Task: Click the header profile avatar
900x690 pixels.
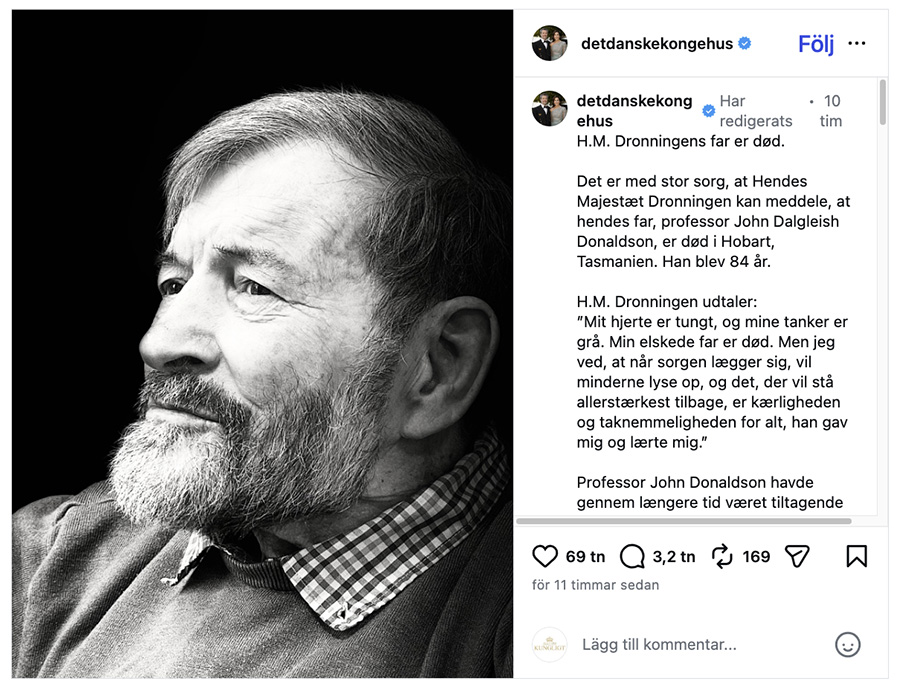Action: click(x=549, y=44)
